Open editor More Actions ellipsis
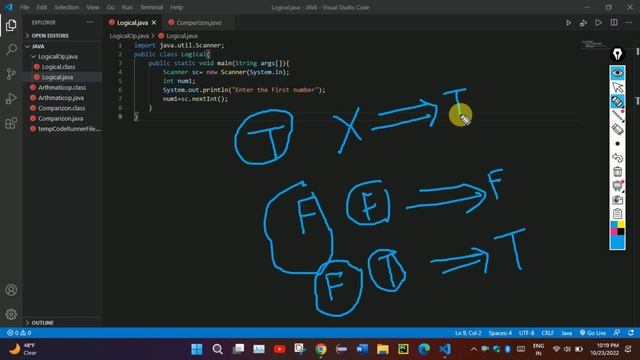Viewport: 640px width, 360px height. pyautogui.click(x=629, y=22)
